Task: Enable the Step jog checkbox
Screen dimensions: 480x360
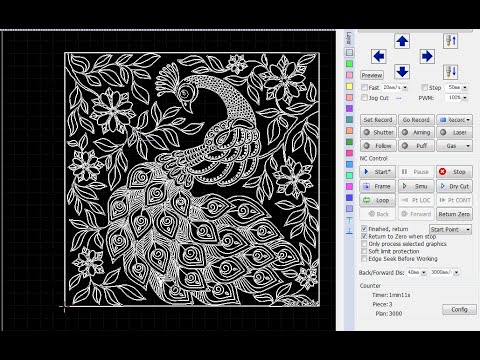Action: pos(425,87)
